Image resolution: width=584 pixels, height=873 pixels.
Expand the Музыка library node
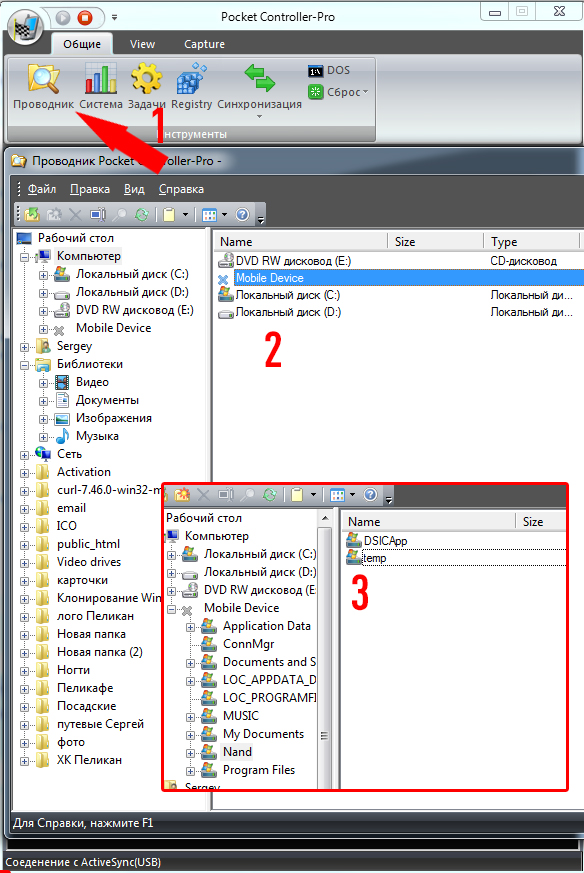43,438
